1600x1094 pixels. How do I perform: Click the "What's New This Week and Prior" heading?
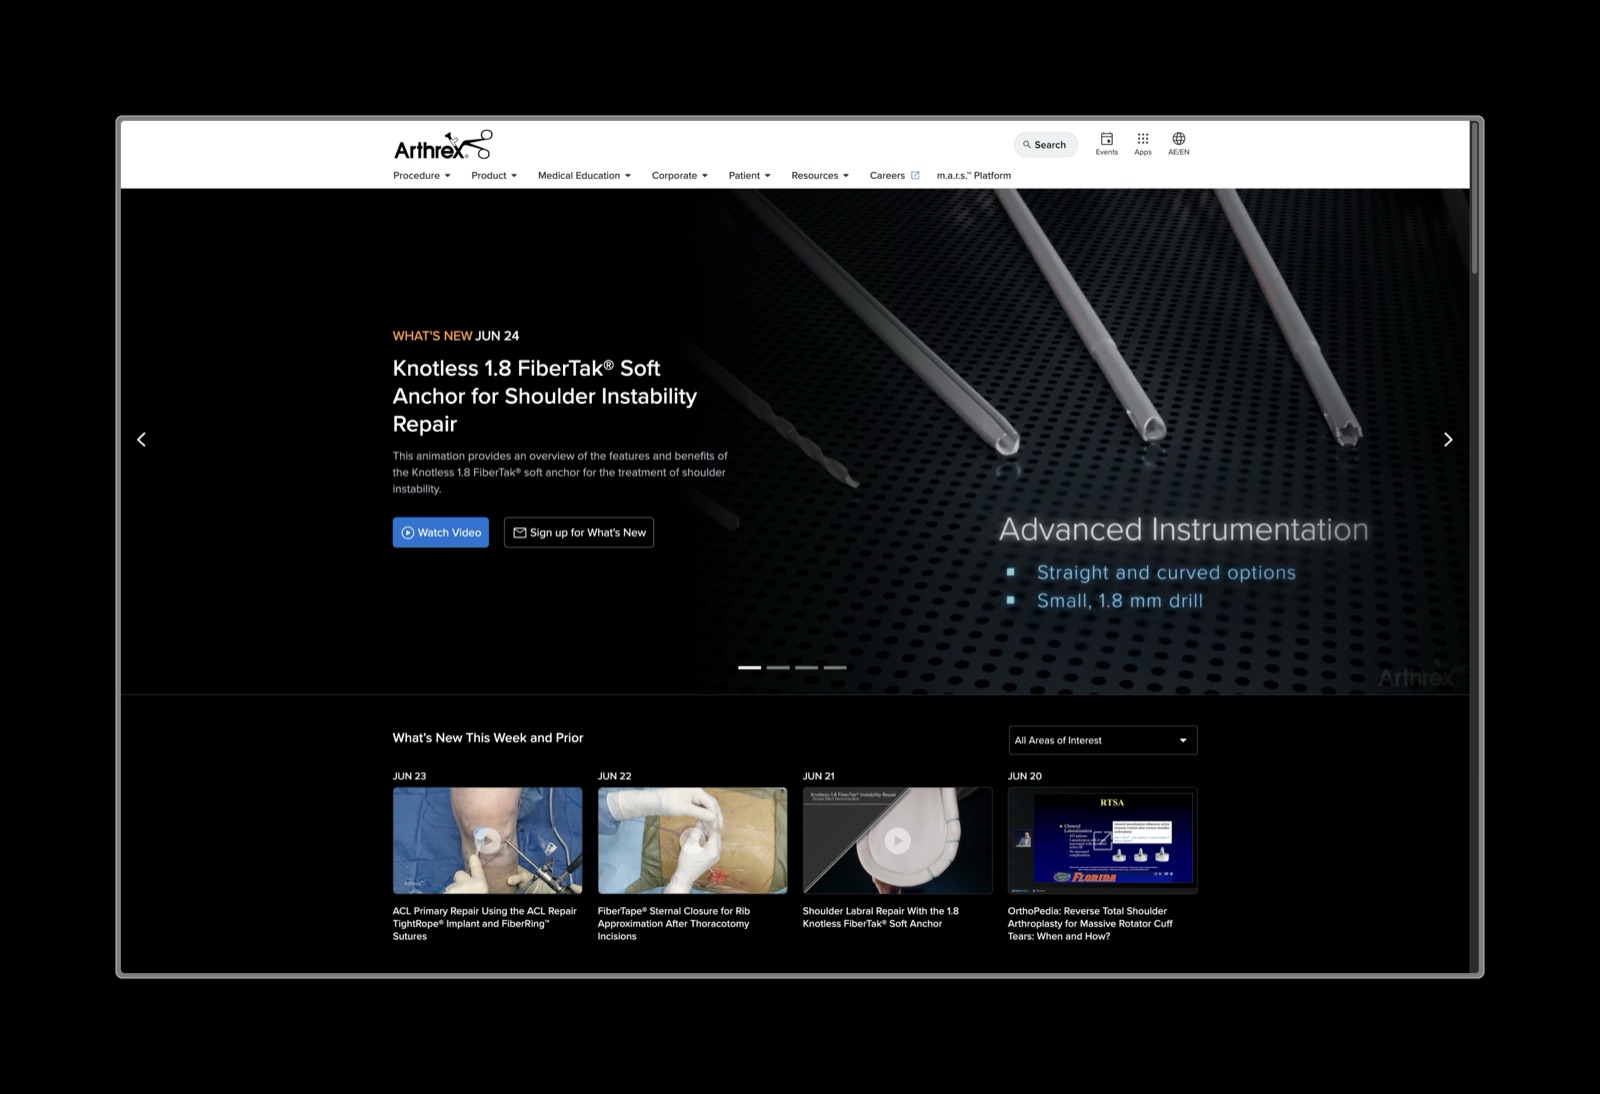pos(488,738)
